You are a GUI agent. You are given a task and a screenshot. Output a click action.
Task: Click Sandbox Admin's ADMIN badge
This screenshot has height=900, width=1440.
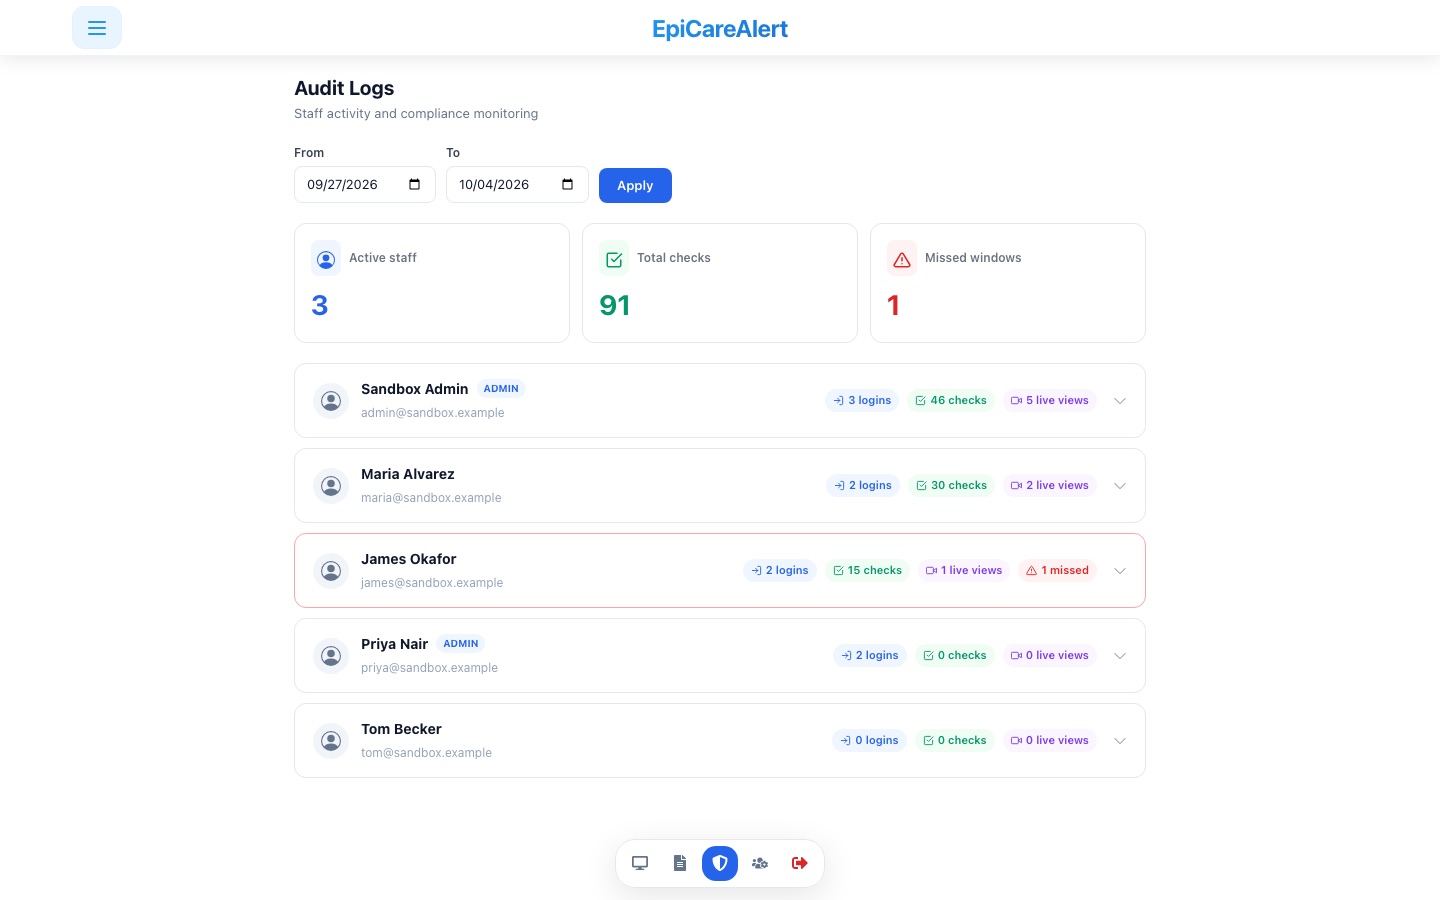[x=501, y=389]
